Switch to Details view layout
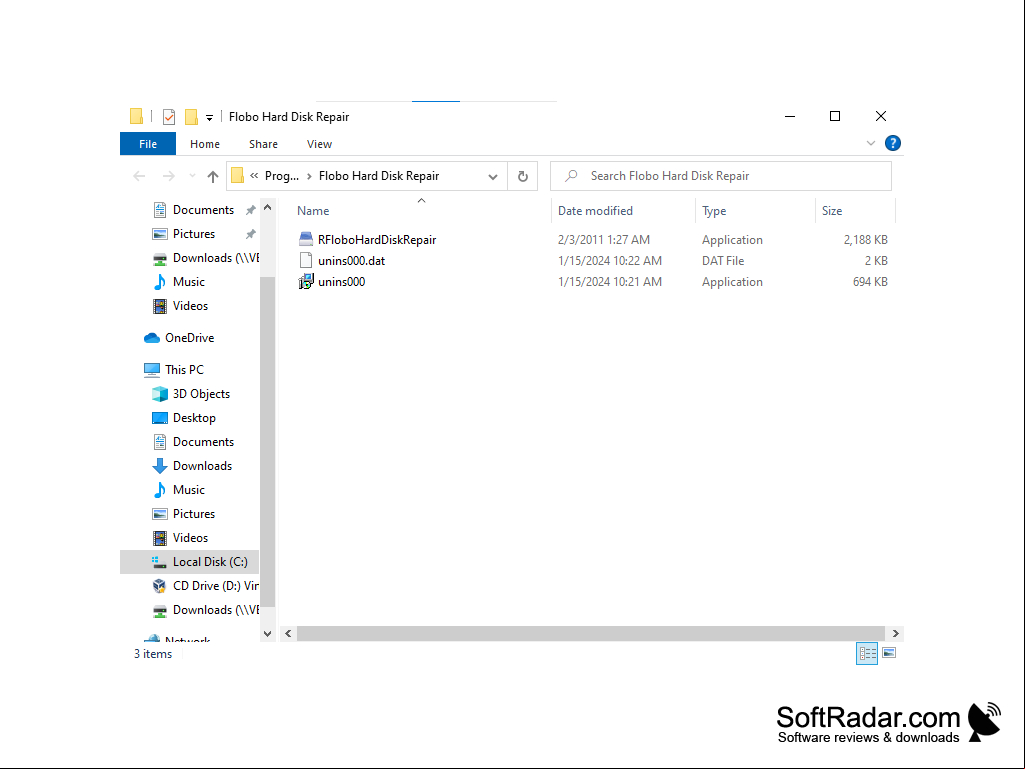 867,653
